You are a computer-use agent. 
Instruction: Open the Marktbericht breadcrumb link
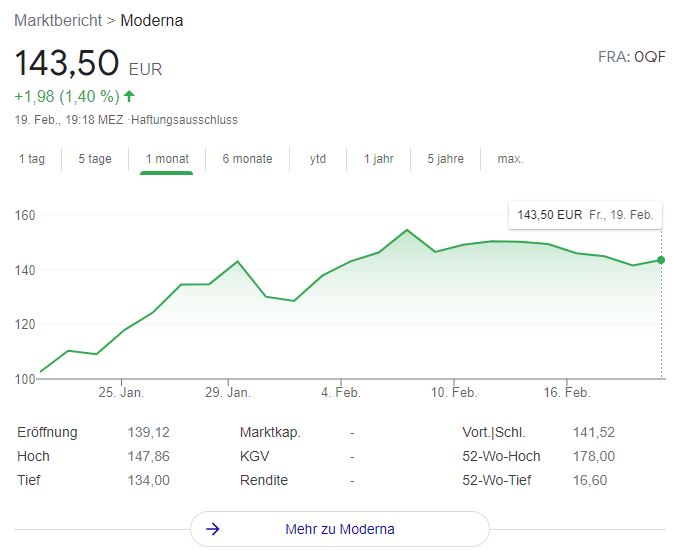58,20
